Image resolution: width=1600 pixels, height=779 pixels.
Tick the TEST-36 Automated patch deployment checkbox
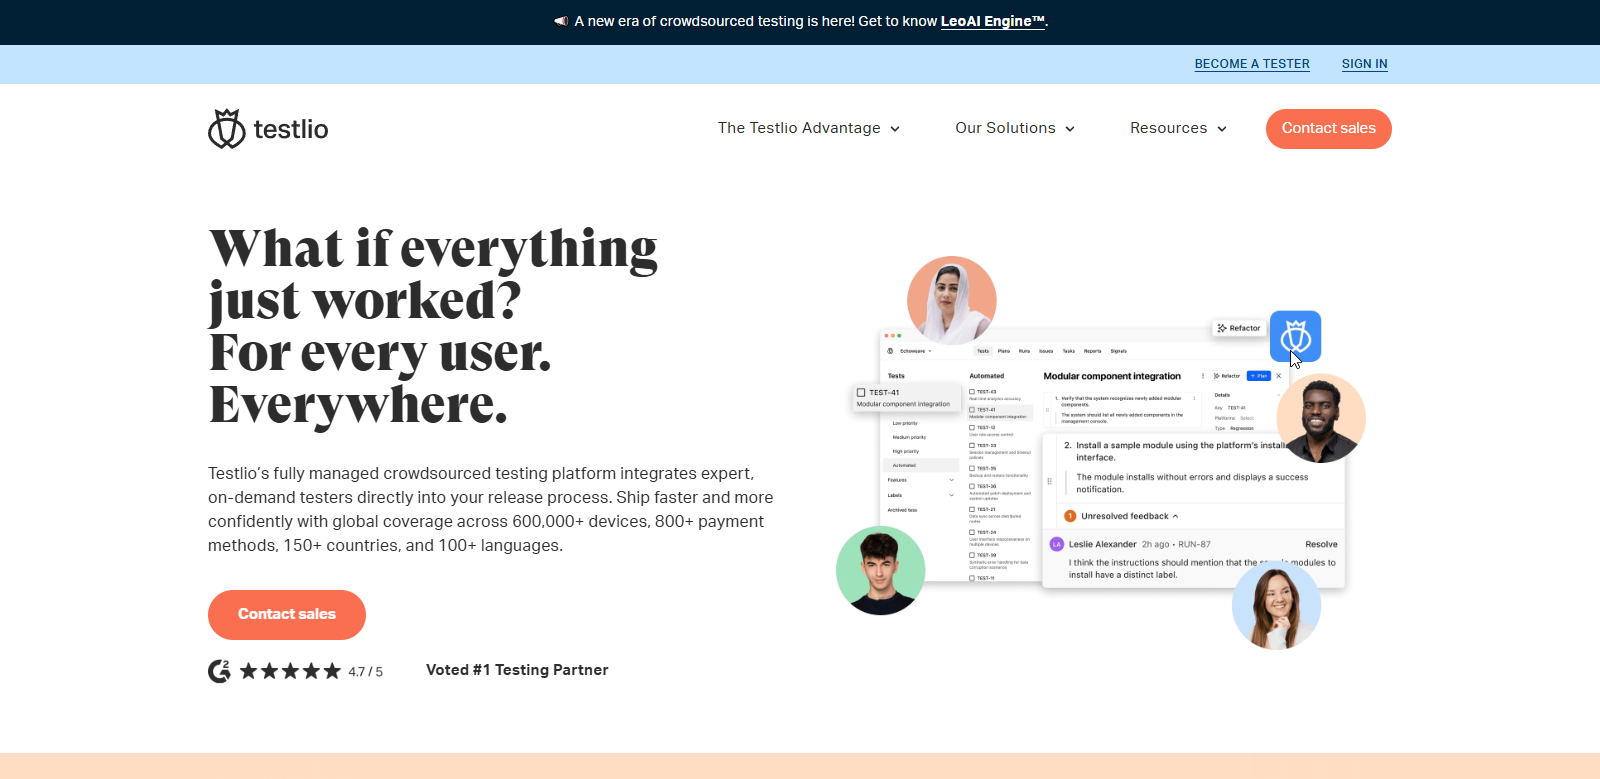[x=972, y=486]
